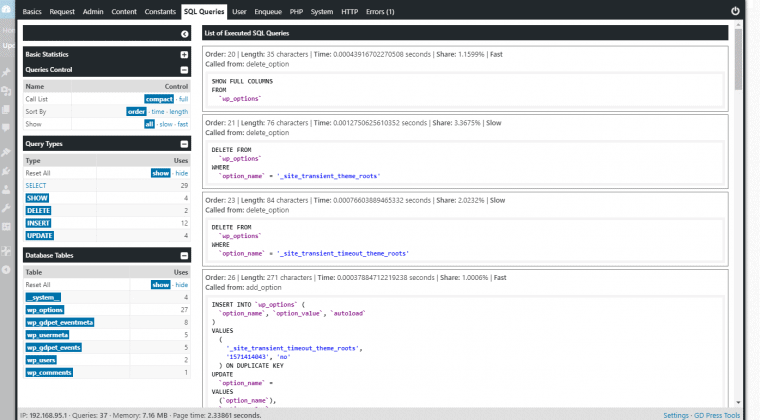Click the WordPress Media sidebar icon
The image size is (760, 420).
(6, 91)
